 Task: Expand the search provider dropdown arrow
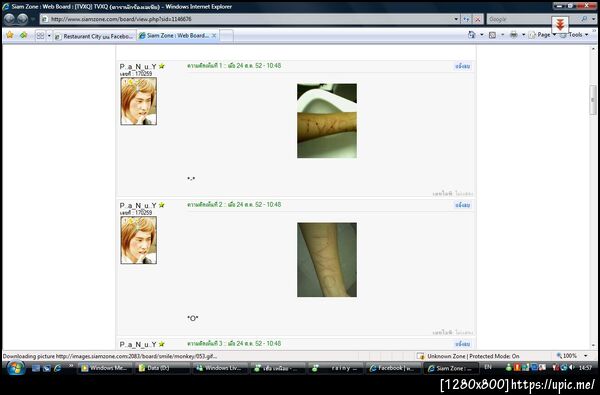[593, 19]
